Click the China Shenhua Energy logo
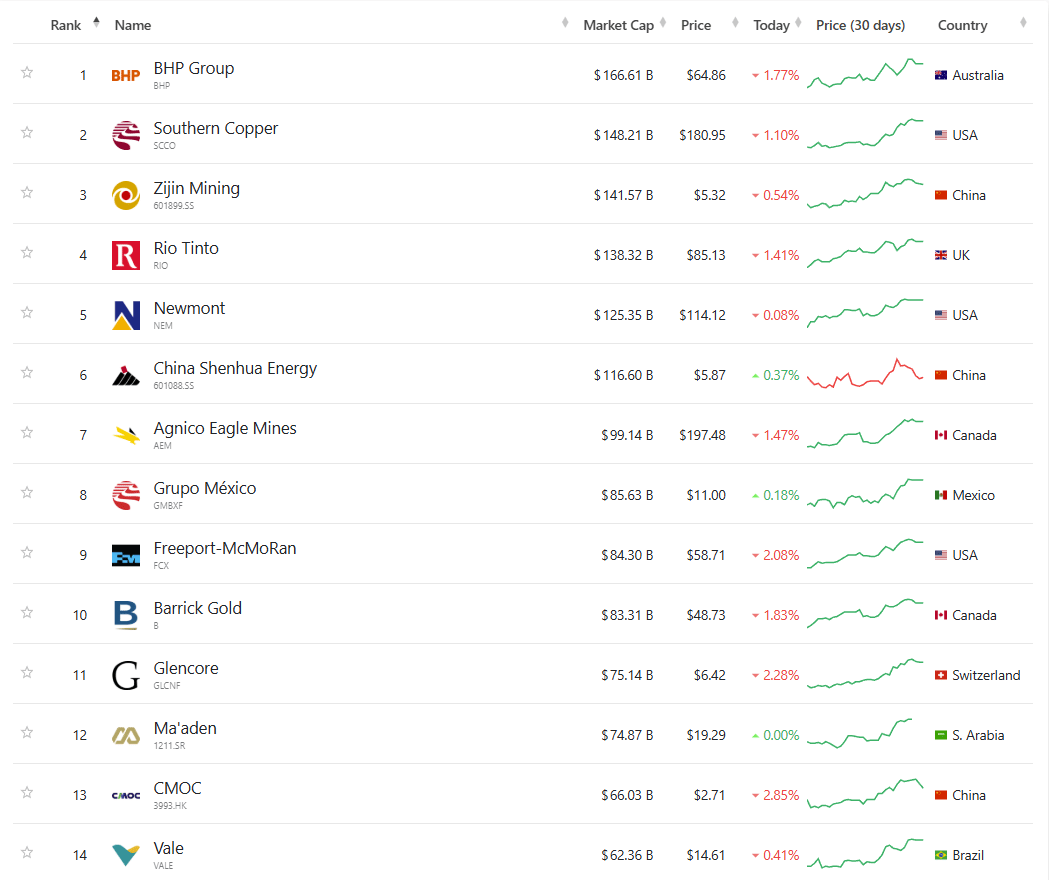The width and height of the screenshot is (1049, 880). pos(124,374)
